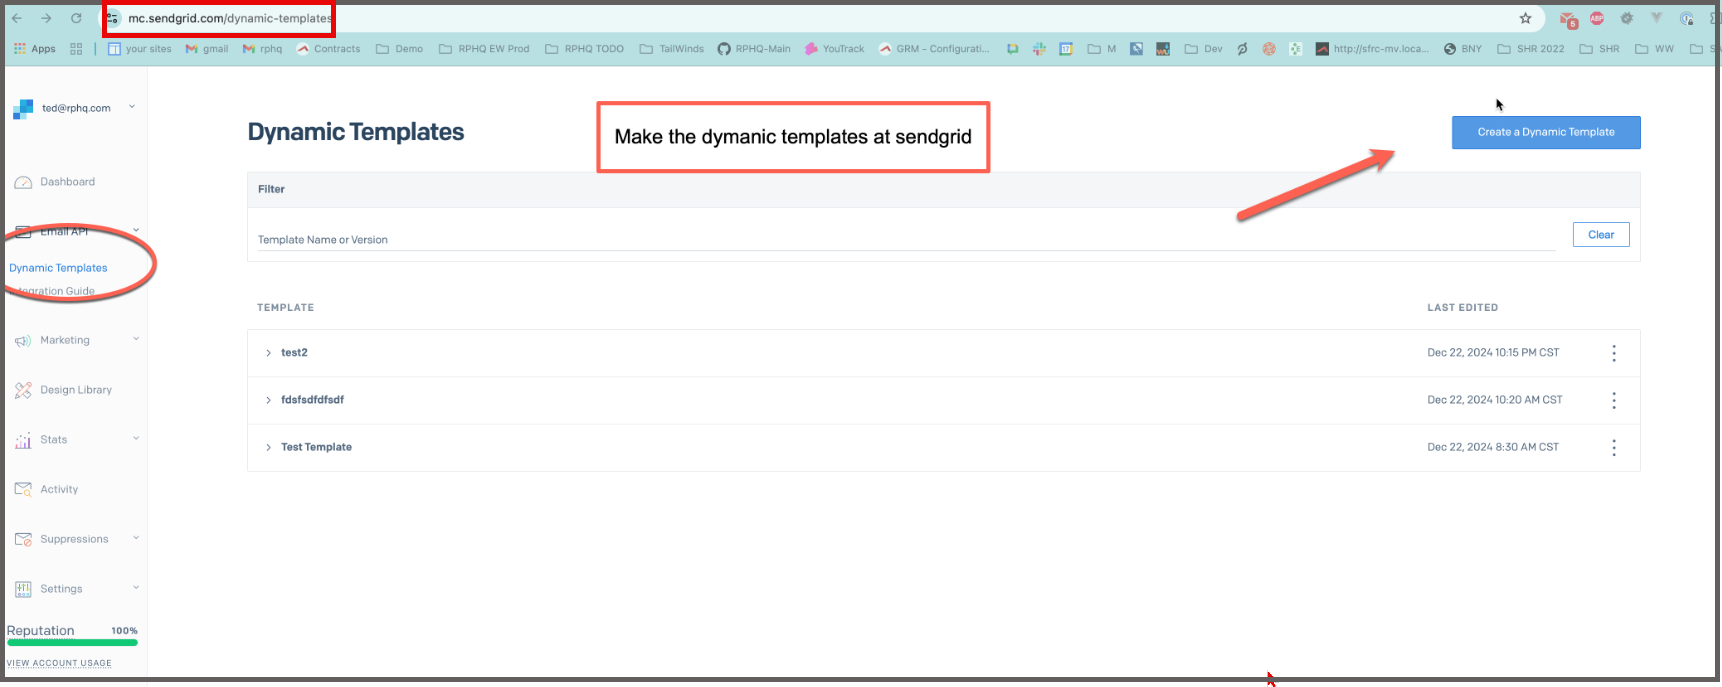Viewport: 1722px width, 687px height.
Task: Bookmark this page with the star icon
Action: point(1525,18)
